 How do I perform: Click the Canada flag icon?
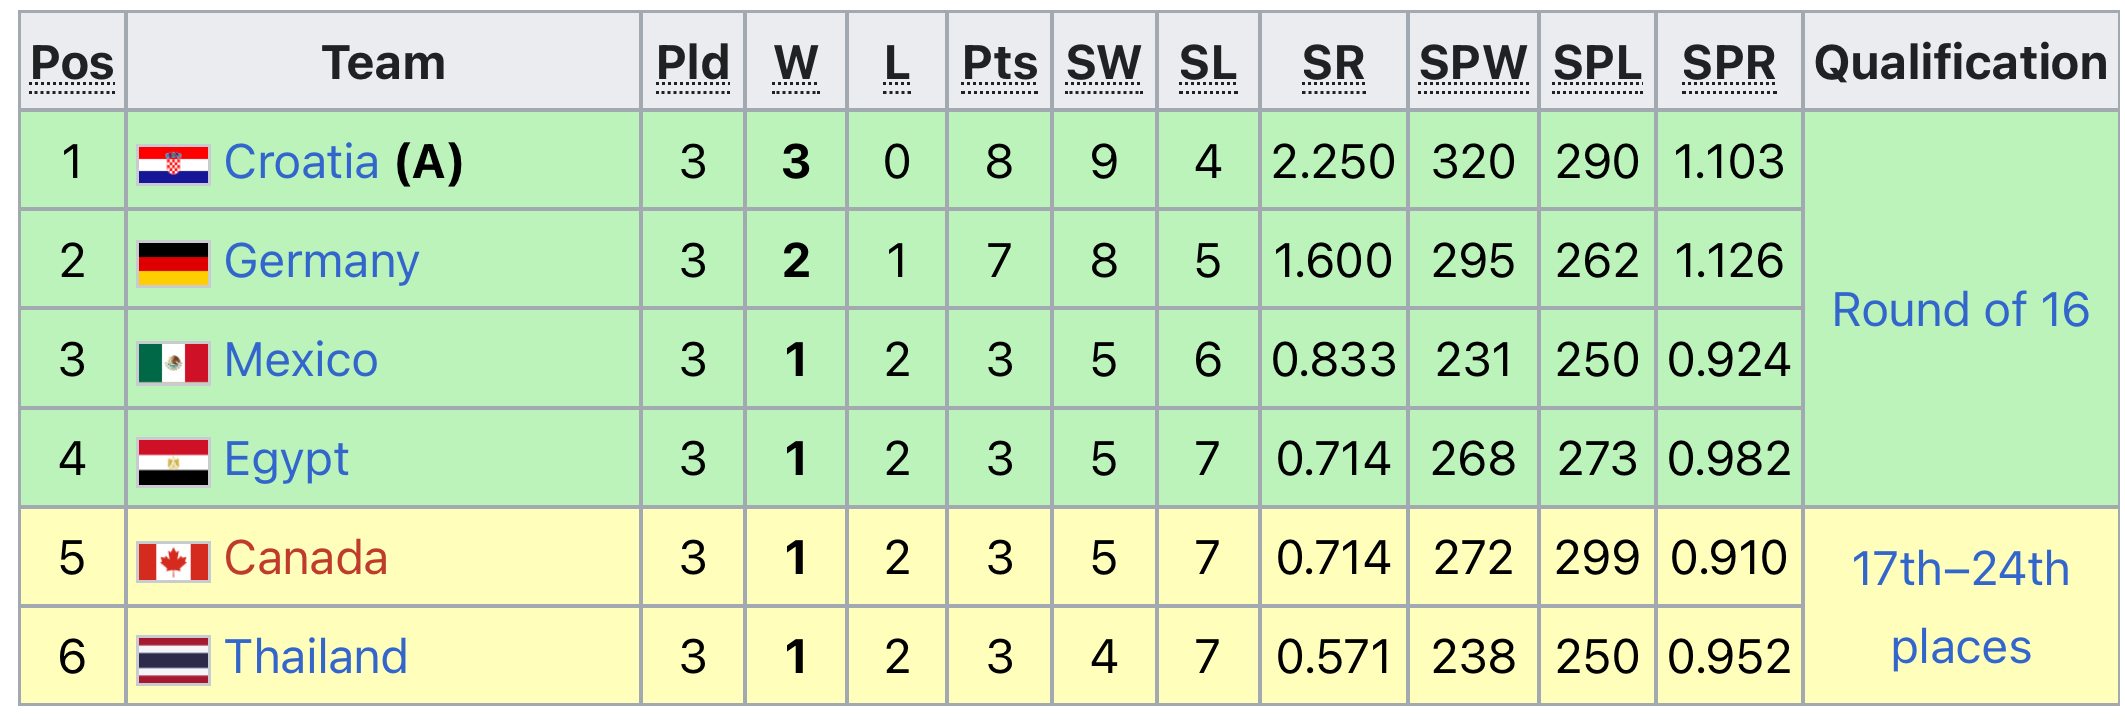(173, 561)
